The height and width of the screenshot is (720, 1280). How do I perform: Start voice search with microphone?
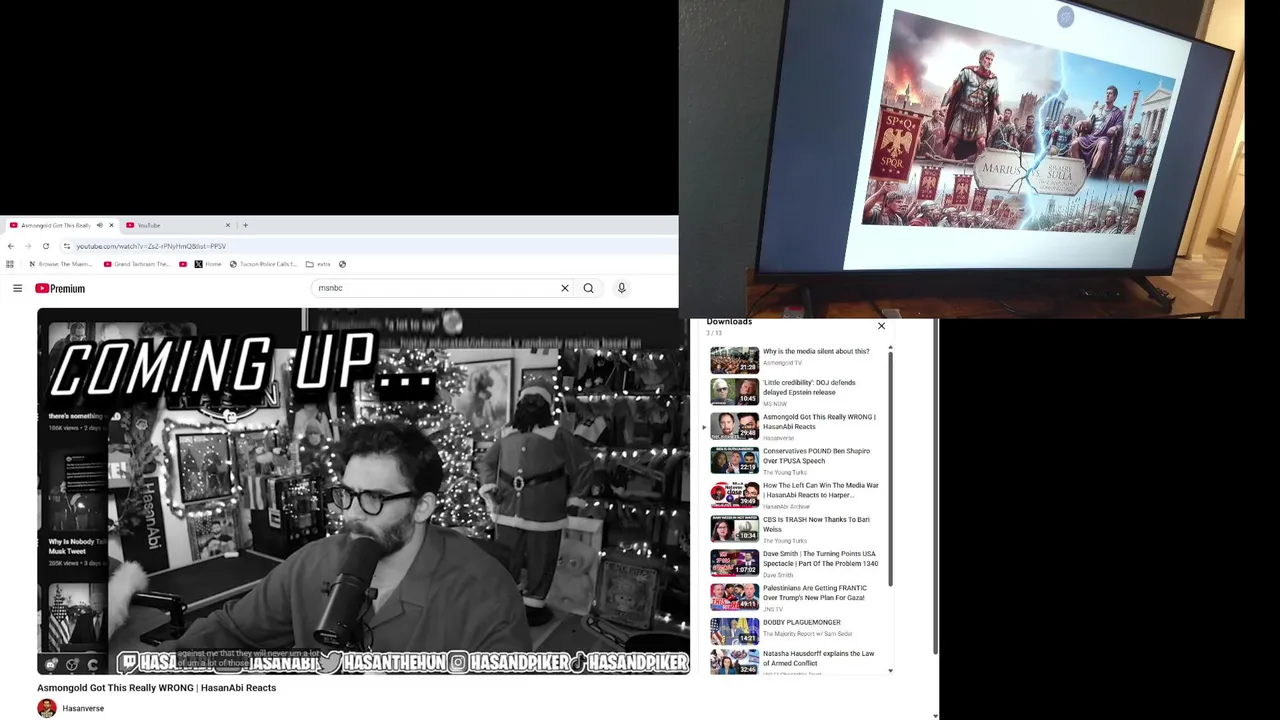tap(621, 288)
